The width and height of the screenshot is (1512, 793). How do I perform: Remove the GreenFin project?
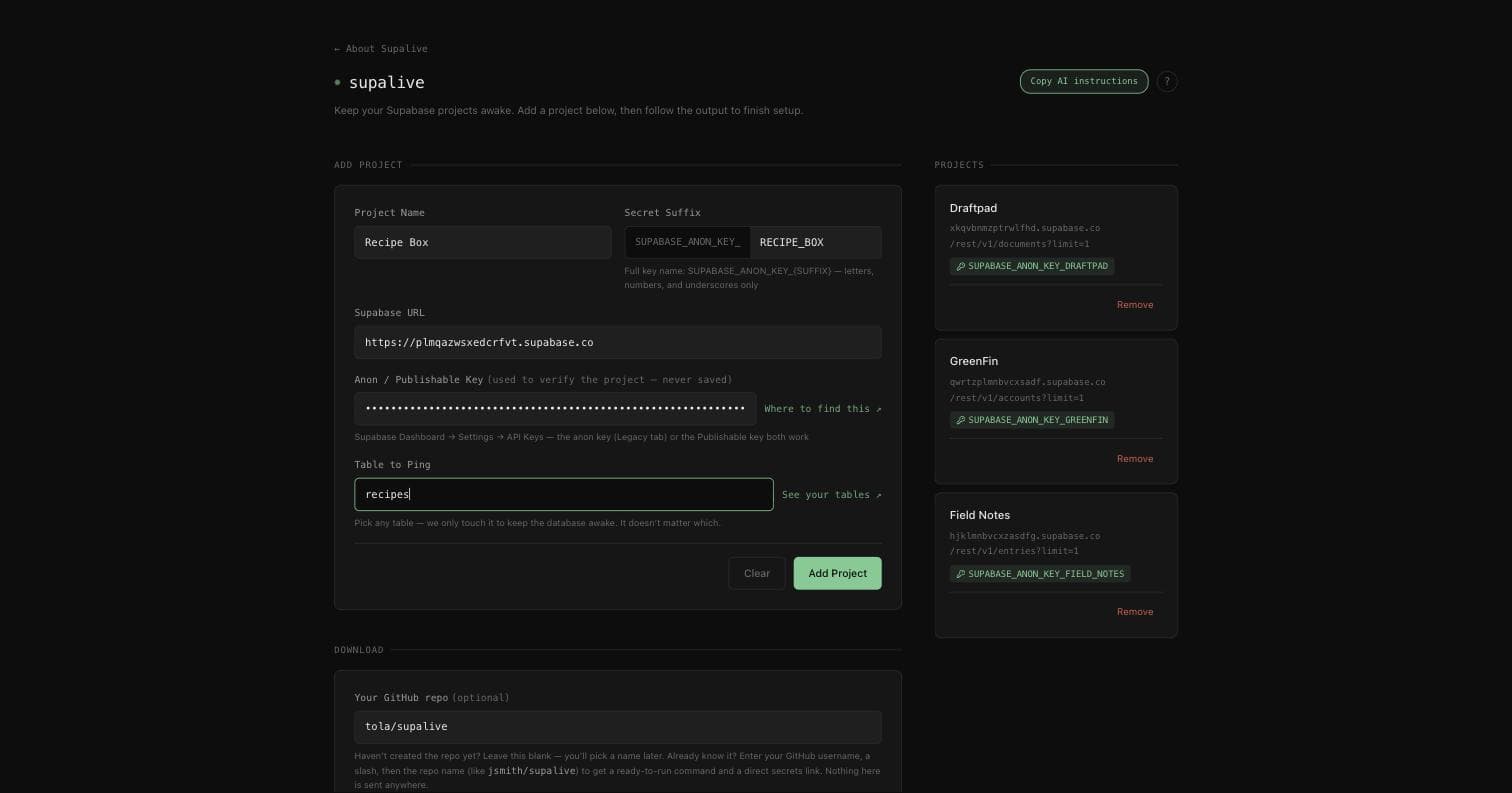coord(1135,459)
